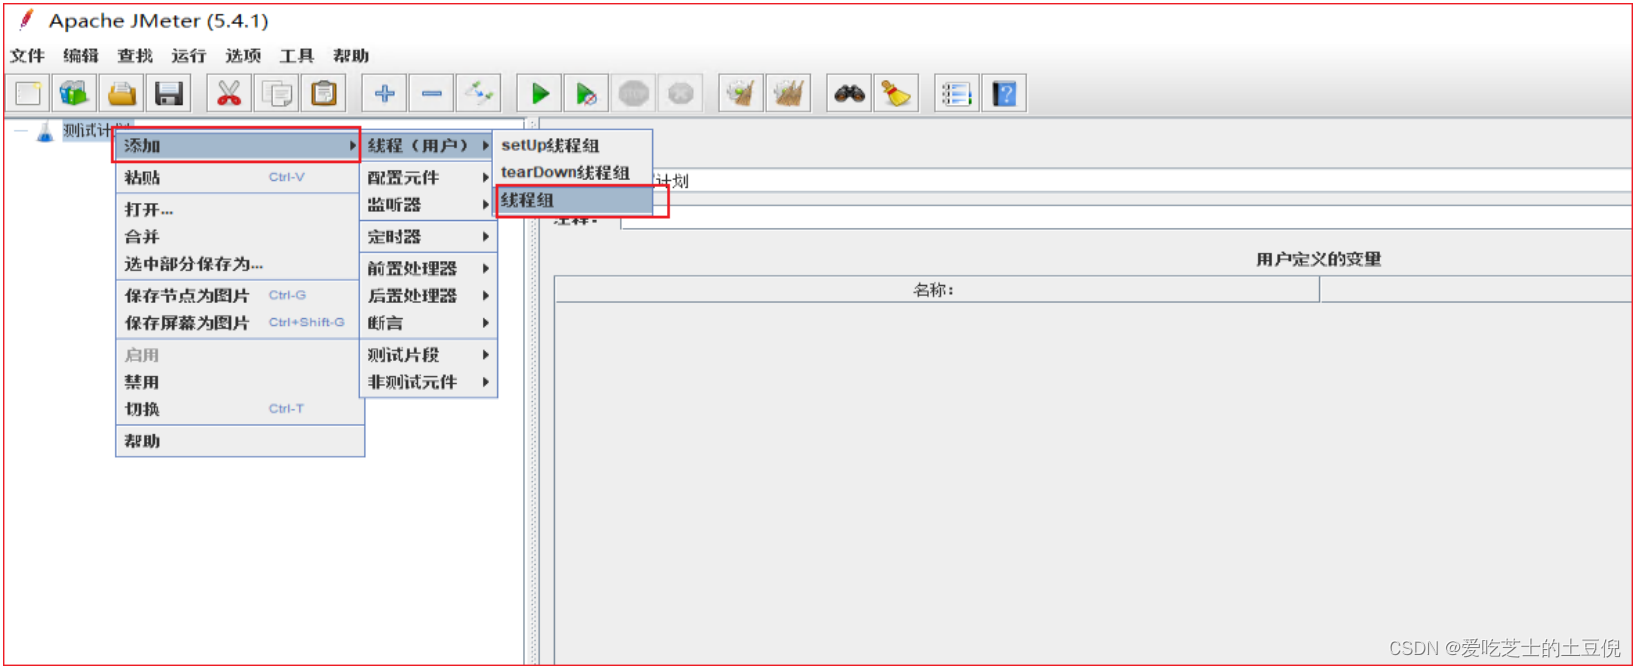Open the 运行 menu
1636x667 pixels.
click(x=189, y=56)
